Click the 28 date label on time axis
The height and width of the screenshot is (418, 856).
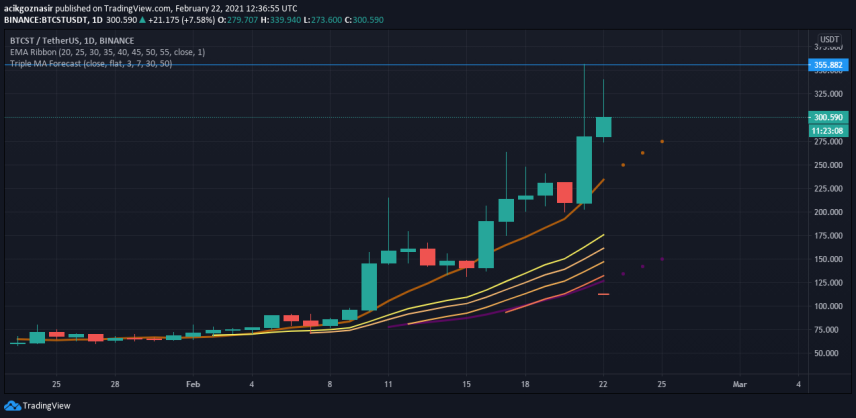(115, 384)
